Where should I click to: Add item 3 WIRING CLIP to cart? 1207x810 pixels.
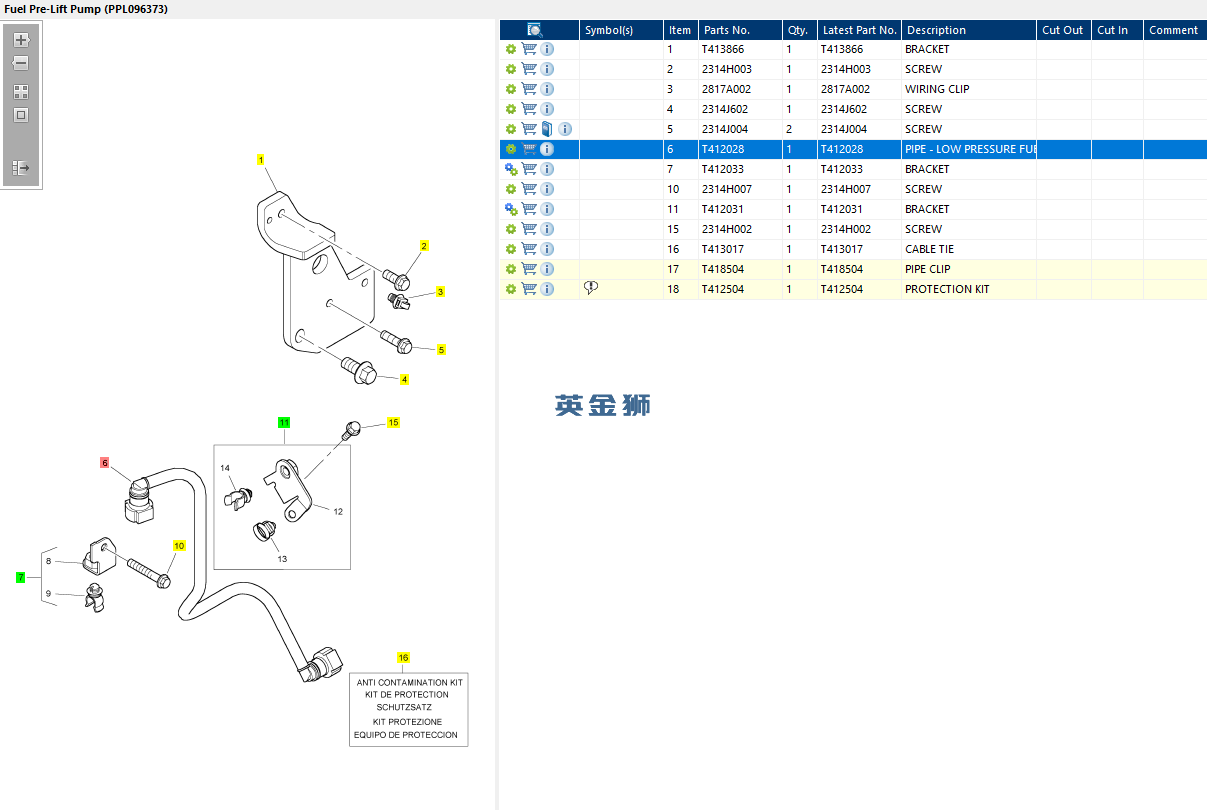pyautogui.click(x=529, y=89)
